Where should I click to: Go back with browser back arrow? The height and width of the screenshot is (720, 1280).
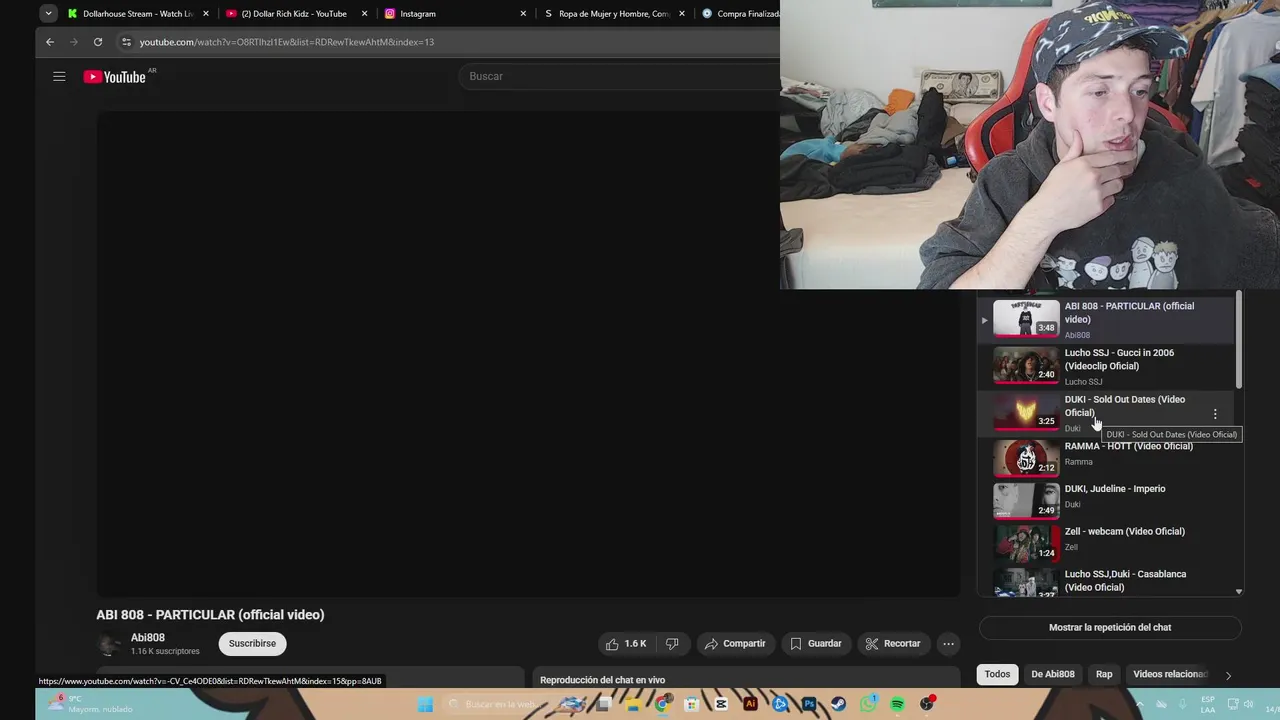tap(50, 42)
